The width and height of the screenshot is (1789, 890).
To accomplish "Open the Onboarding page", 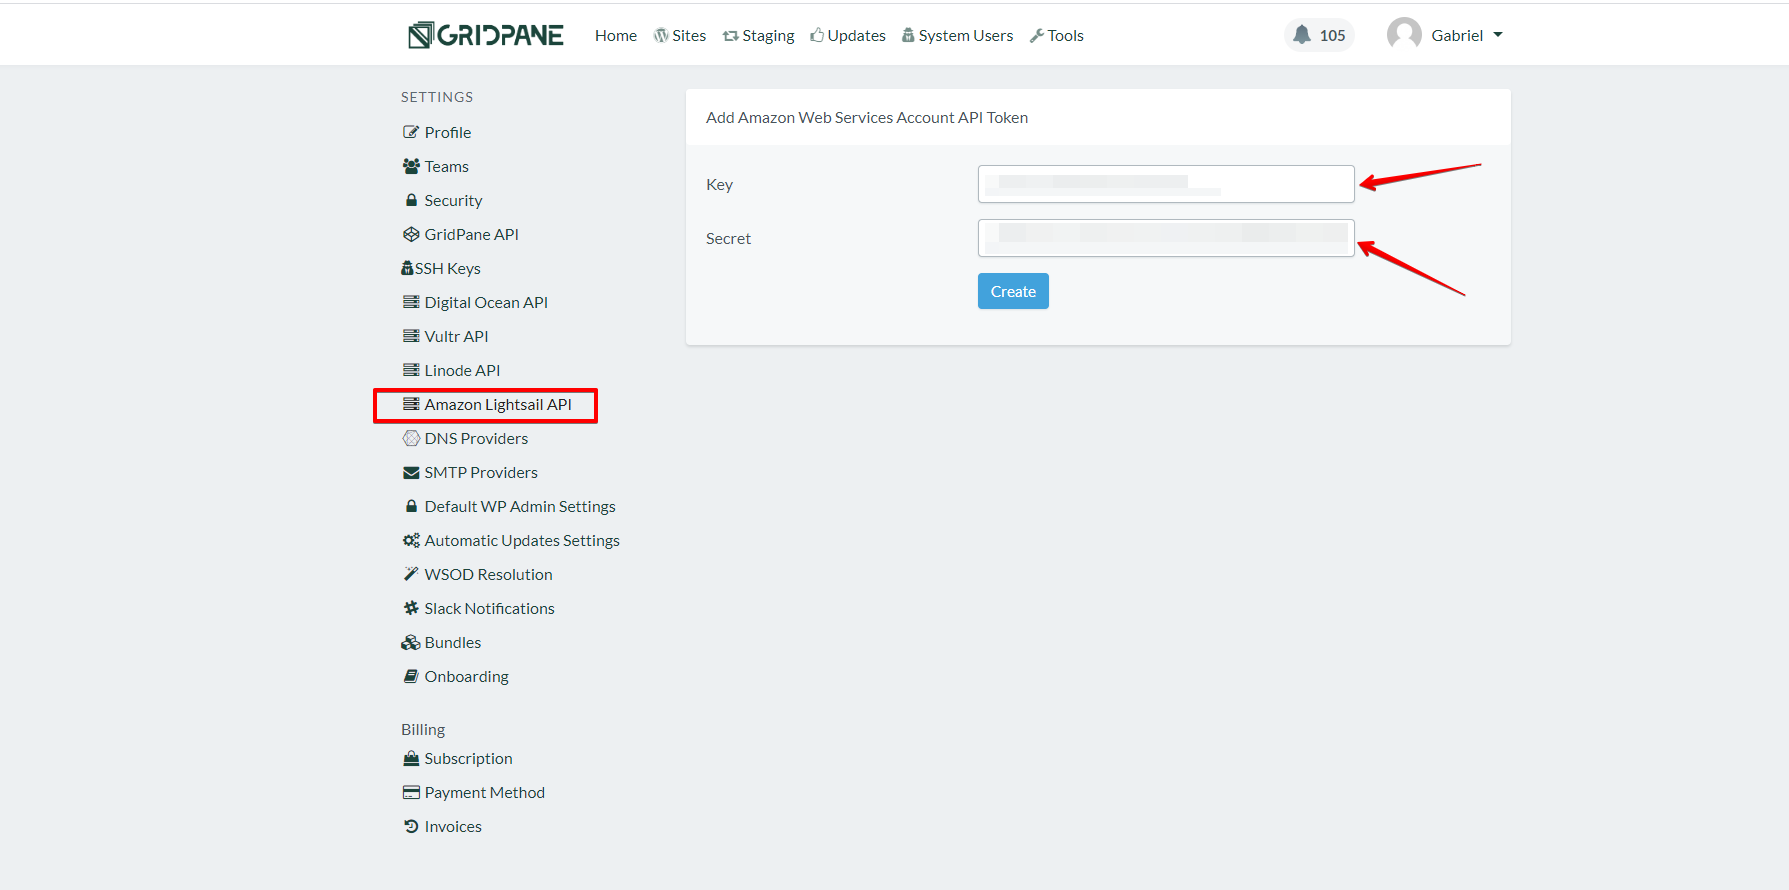I will 466,676.
